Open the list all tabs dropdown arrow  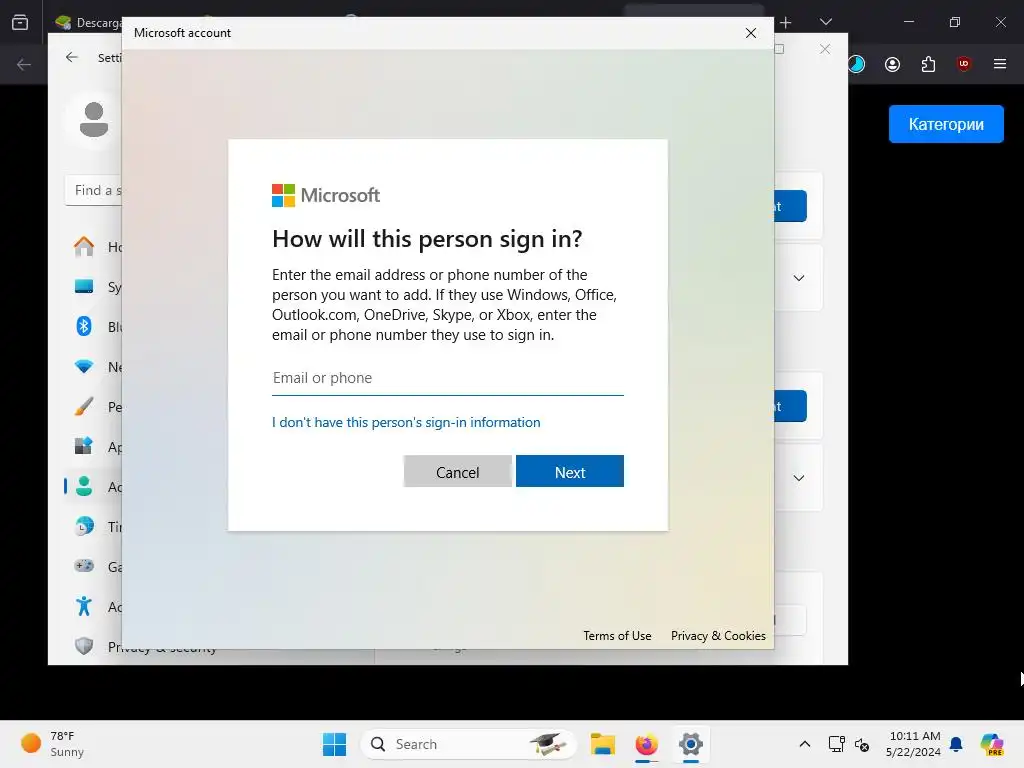pyautogui.click(x=825, y=22)
